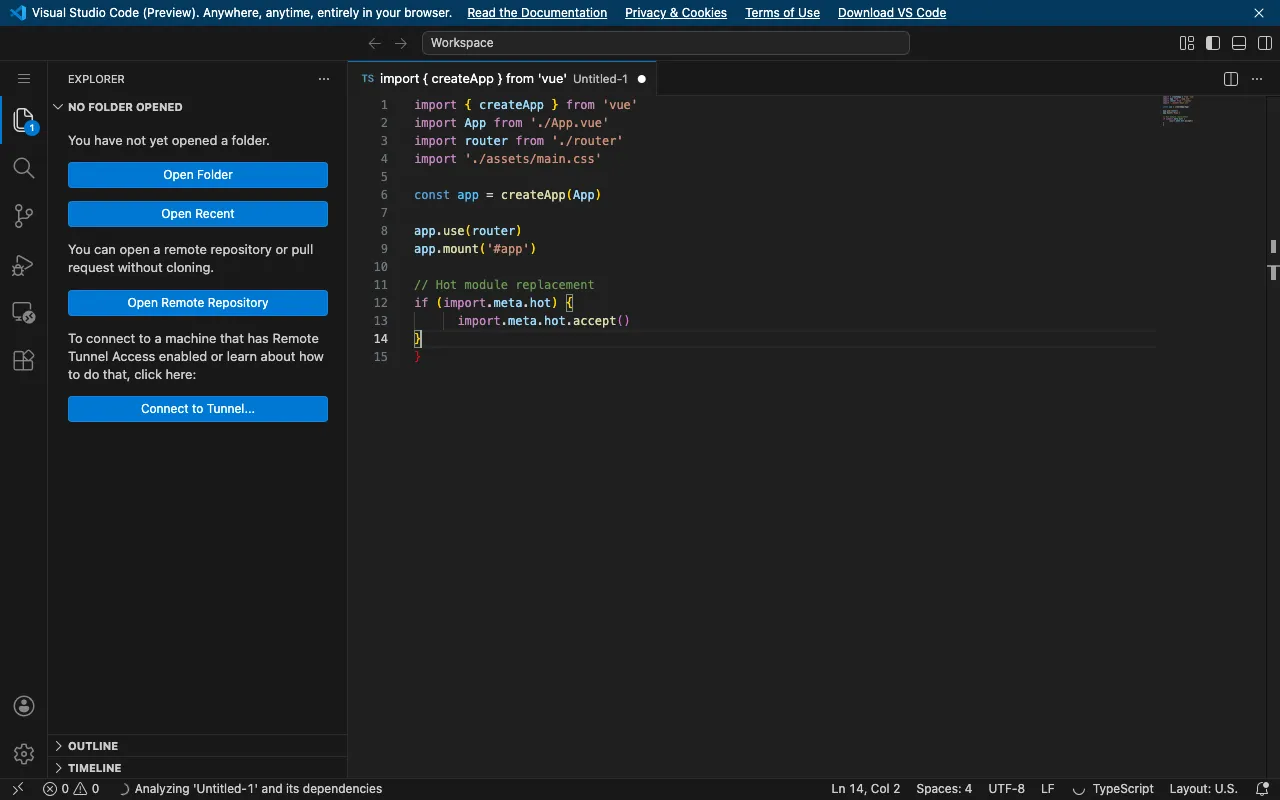Change keyboard Layout: U.S. setting
Image resolution: width=1280 pixels, height=800 pixels.
pyautogui.click(x=1203, y=789)
